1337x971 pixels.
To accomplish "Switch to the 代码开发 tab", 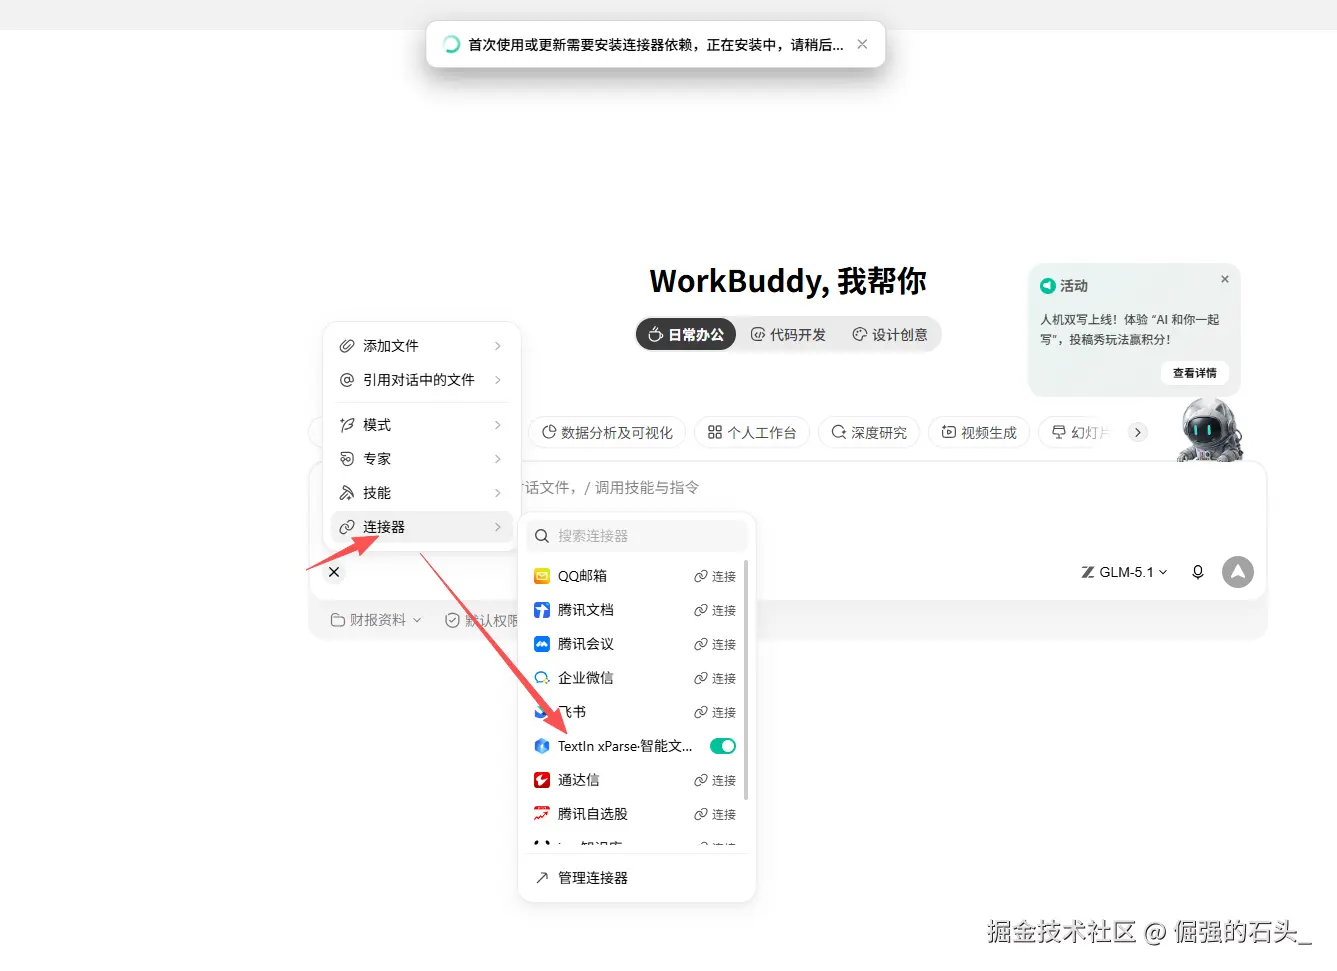I will pyautogui.click(x=789, y=335).
